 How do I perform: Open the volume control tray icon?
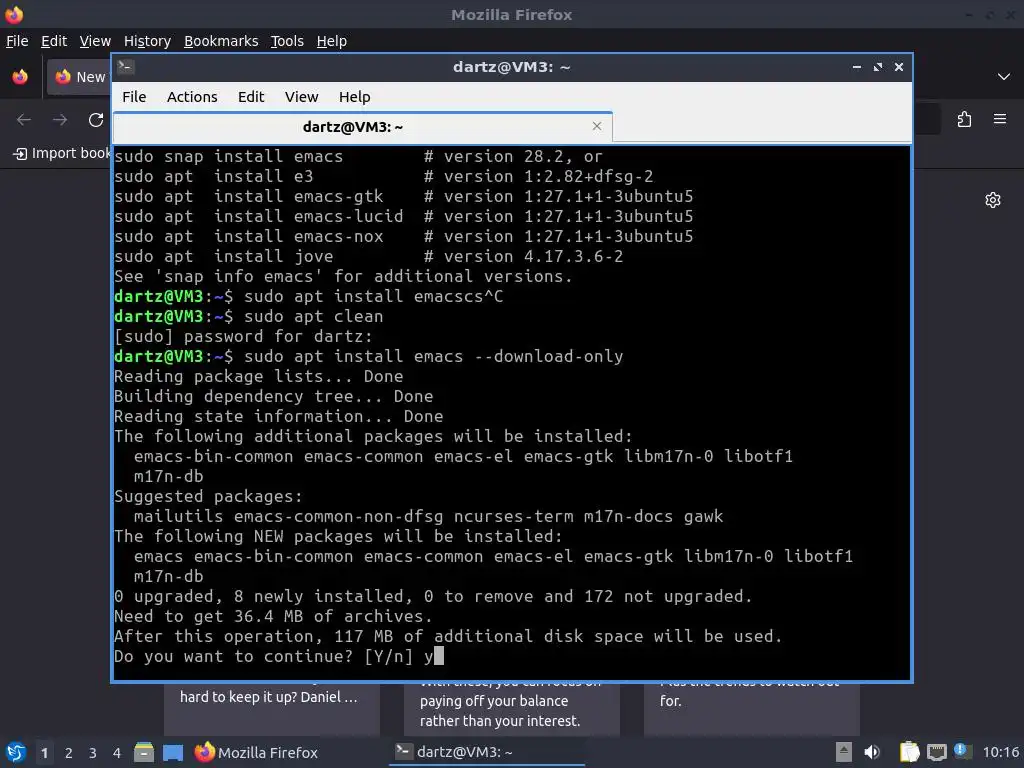[x=872, y=752]
